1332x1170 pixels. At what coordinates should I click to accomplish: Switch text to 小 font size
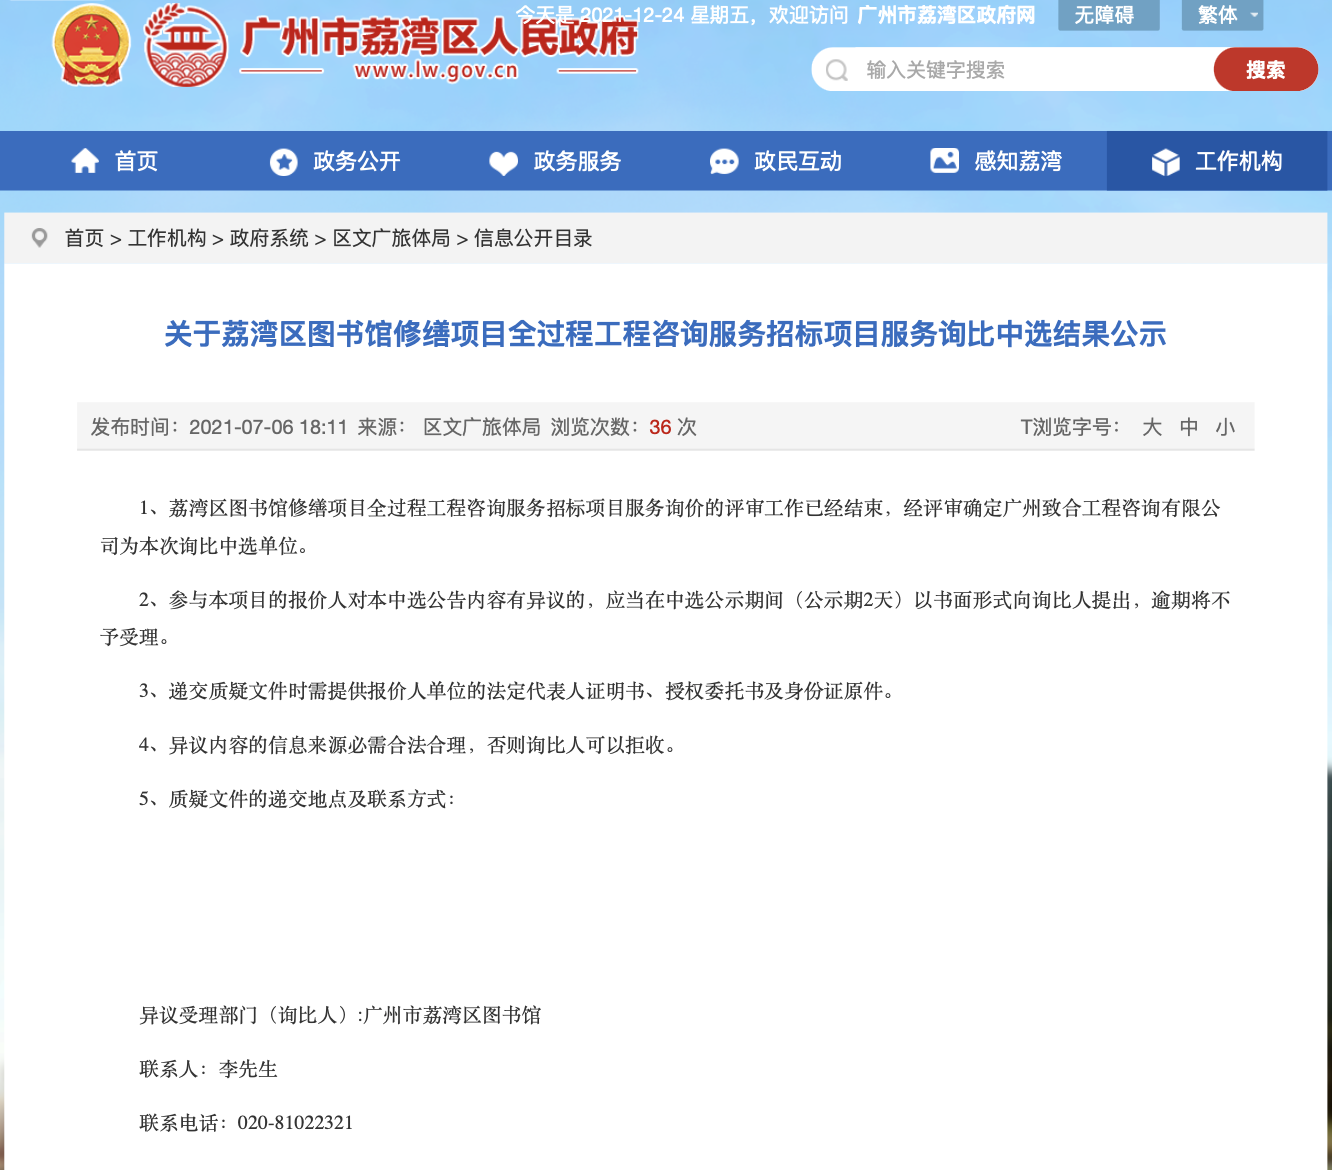click(x=1225, y=427)
